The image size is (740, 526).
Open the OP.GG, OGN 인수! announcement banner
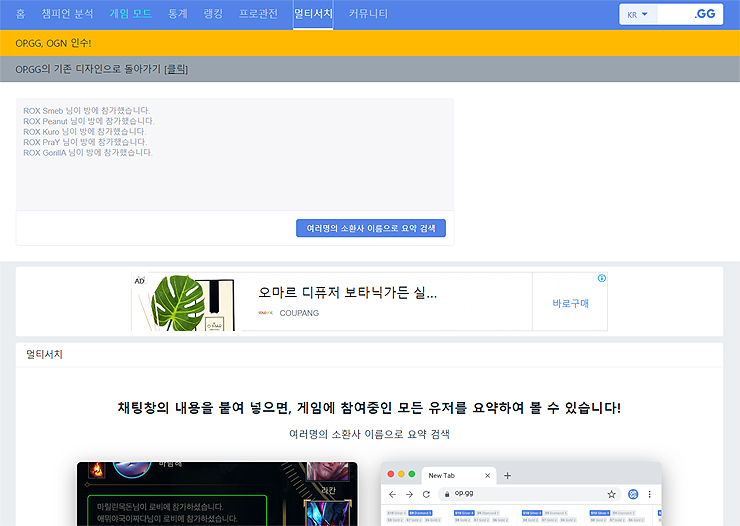click(53, 43)
